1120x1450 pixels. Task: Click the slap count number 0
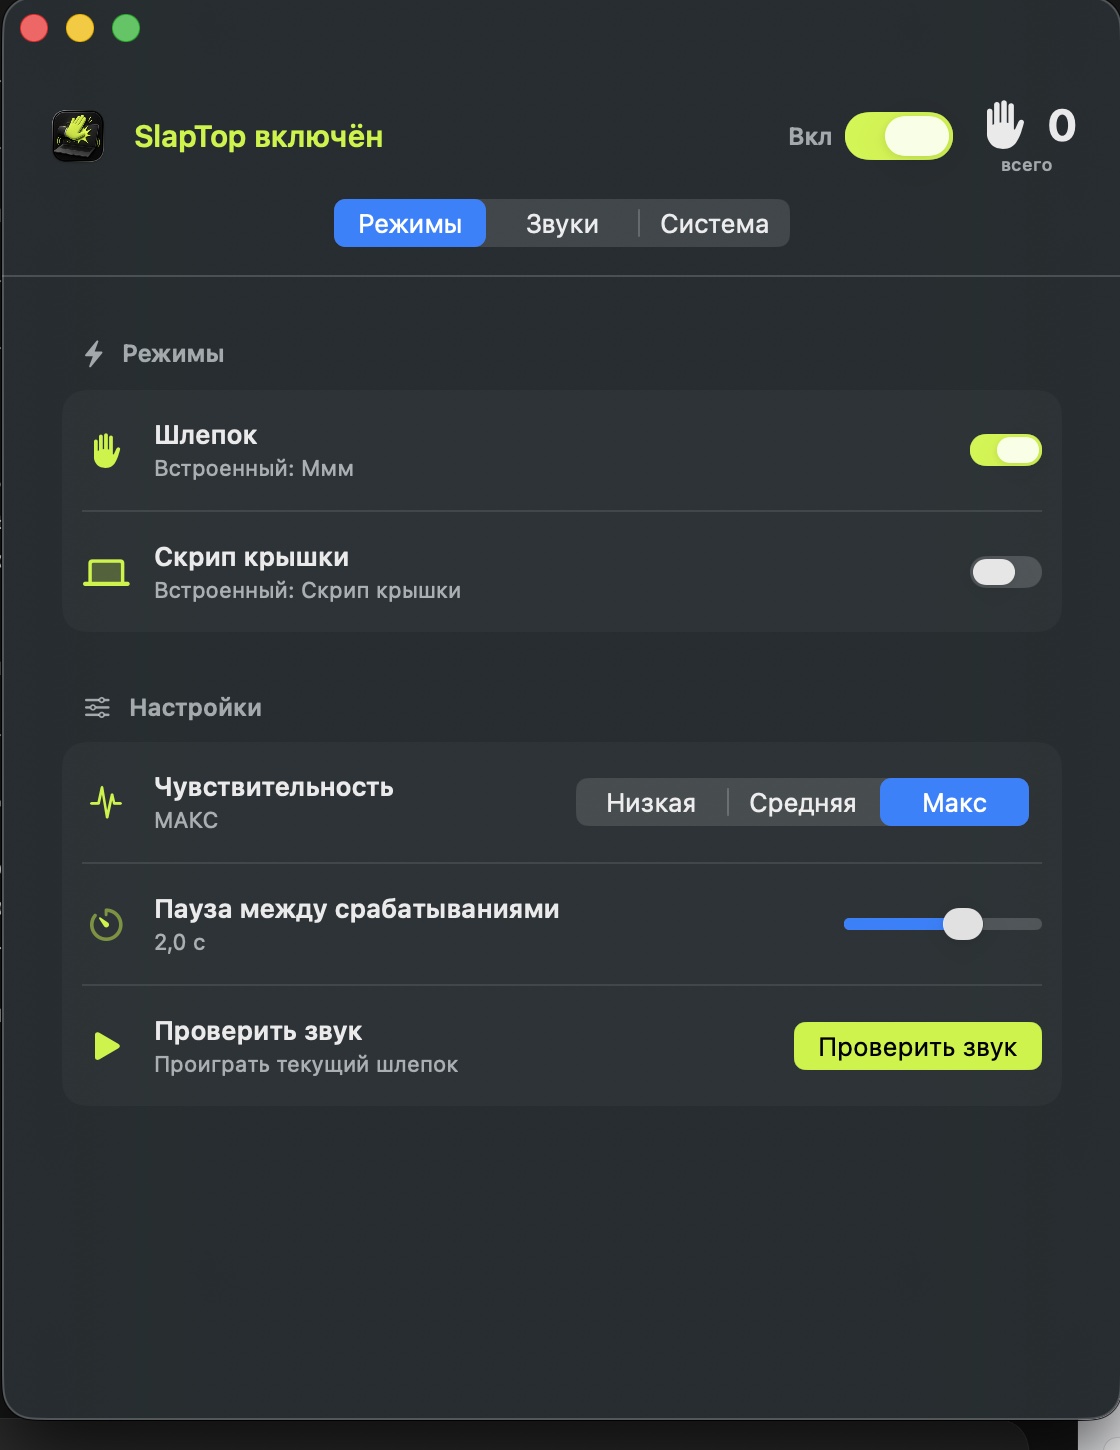coord(1062,125)
